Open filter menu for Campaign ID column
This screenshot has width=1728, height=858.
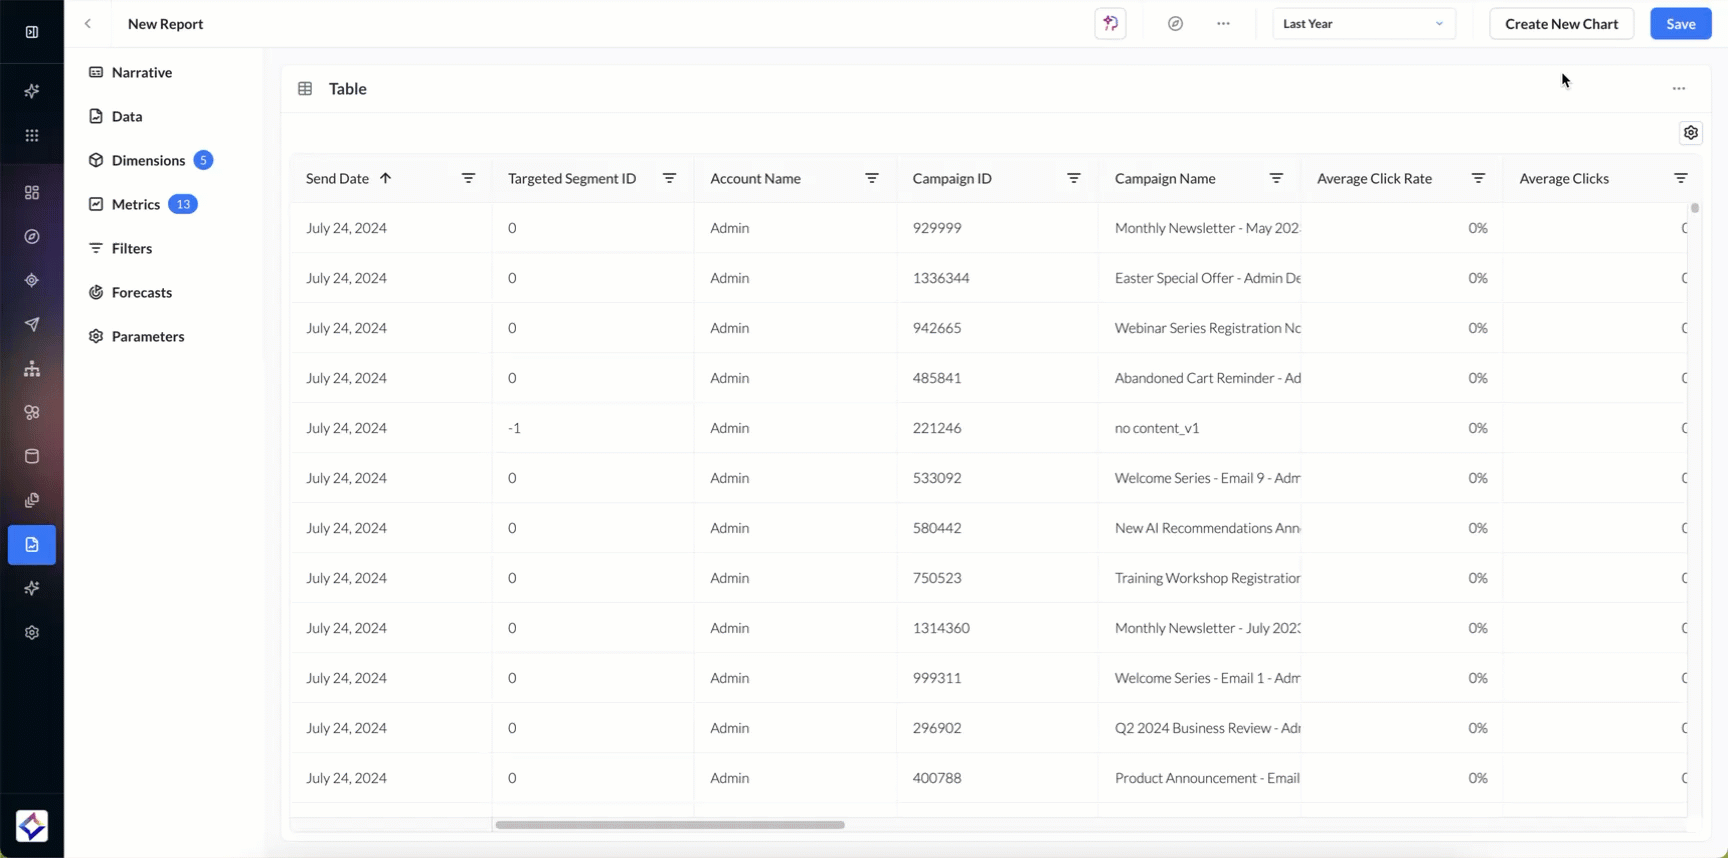pyautogui.click(x=1073, y=178)
